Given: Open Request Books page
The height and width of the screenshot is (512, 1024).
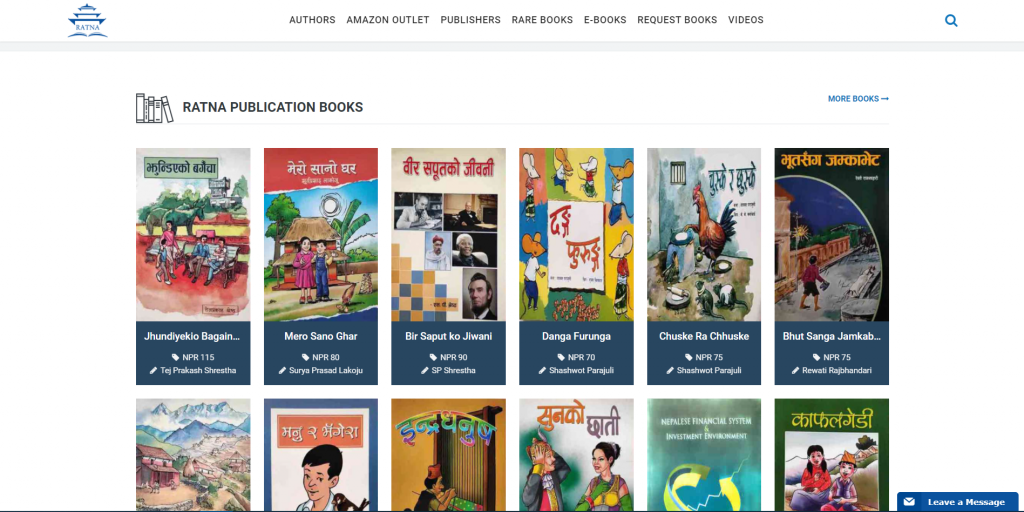Looking at the screenshot, I should click(677, 20).
